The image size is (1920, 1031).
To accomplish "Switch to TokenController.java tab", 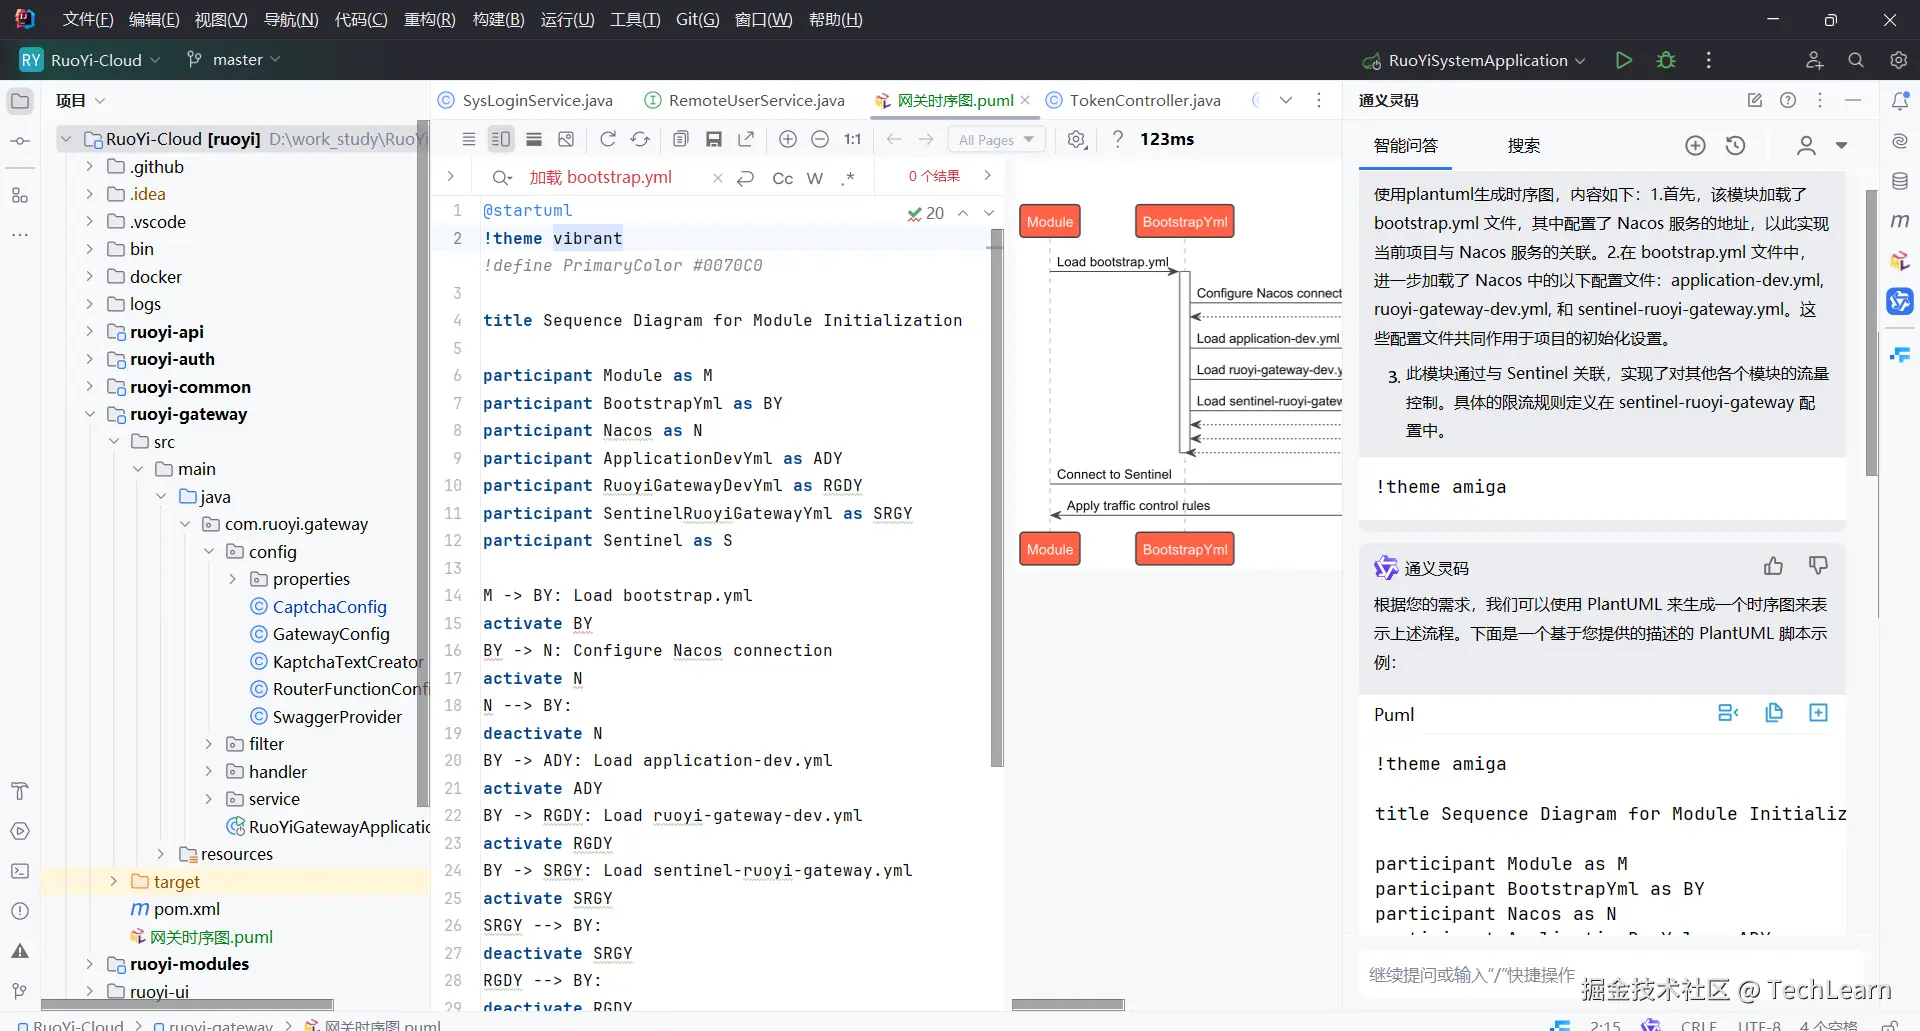I will 1134,100.
